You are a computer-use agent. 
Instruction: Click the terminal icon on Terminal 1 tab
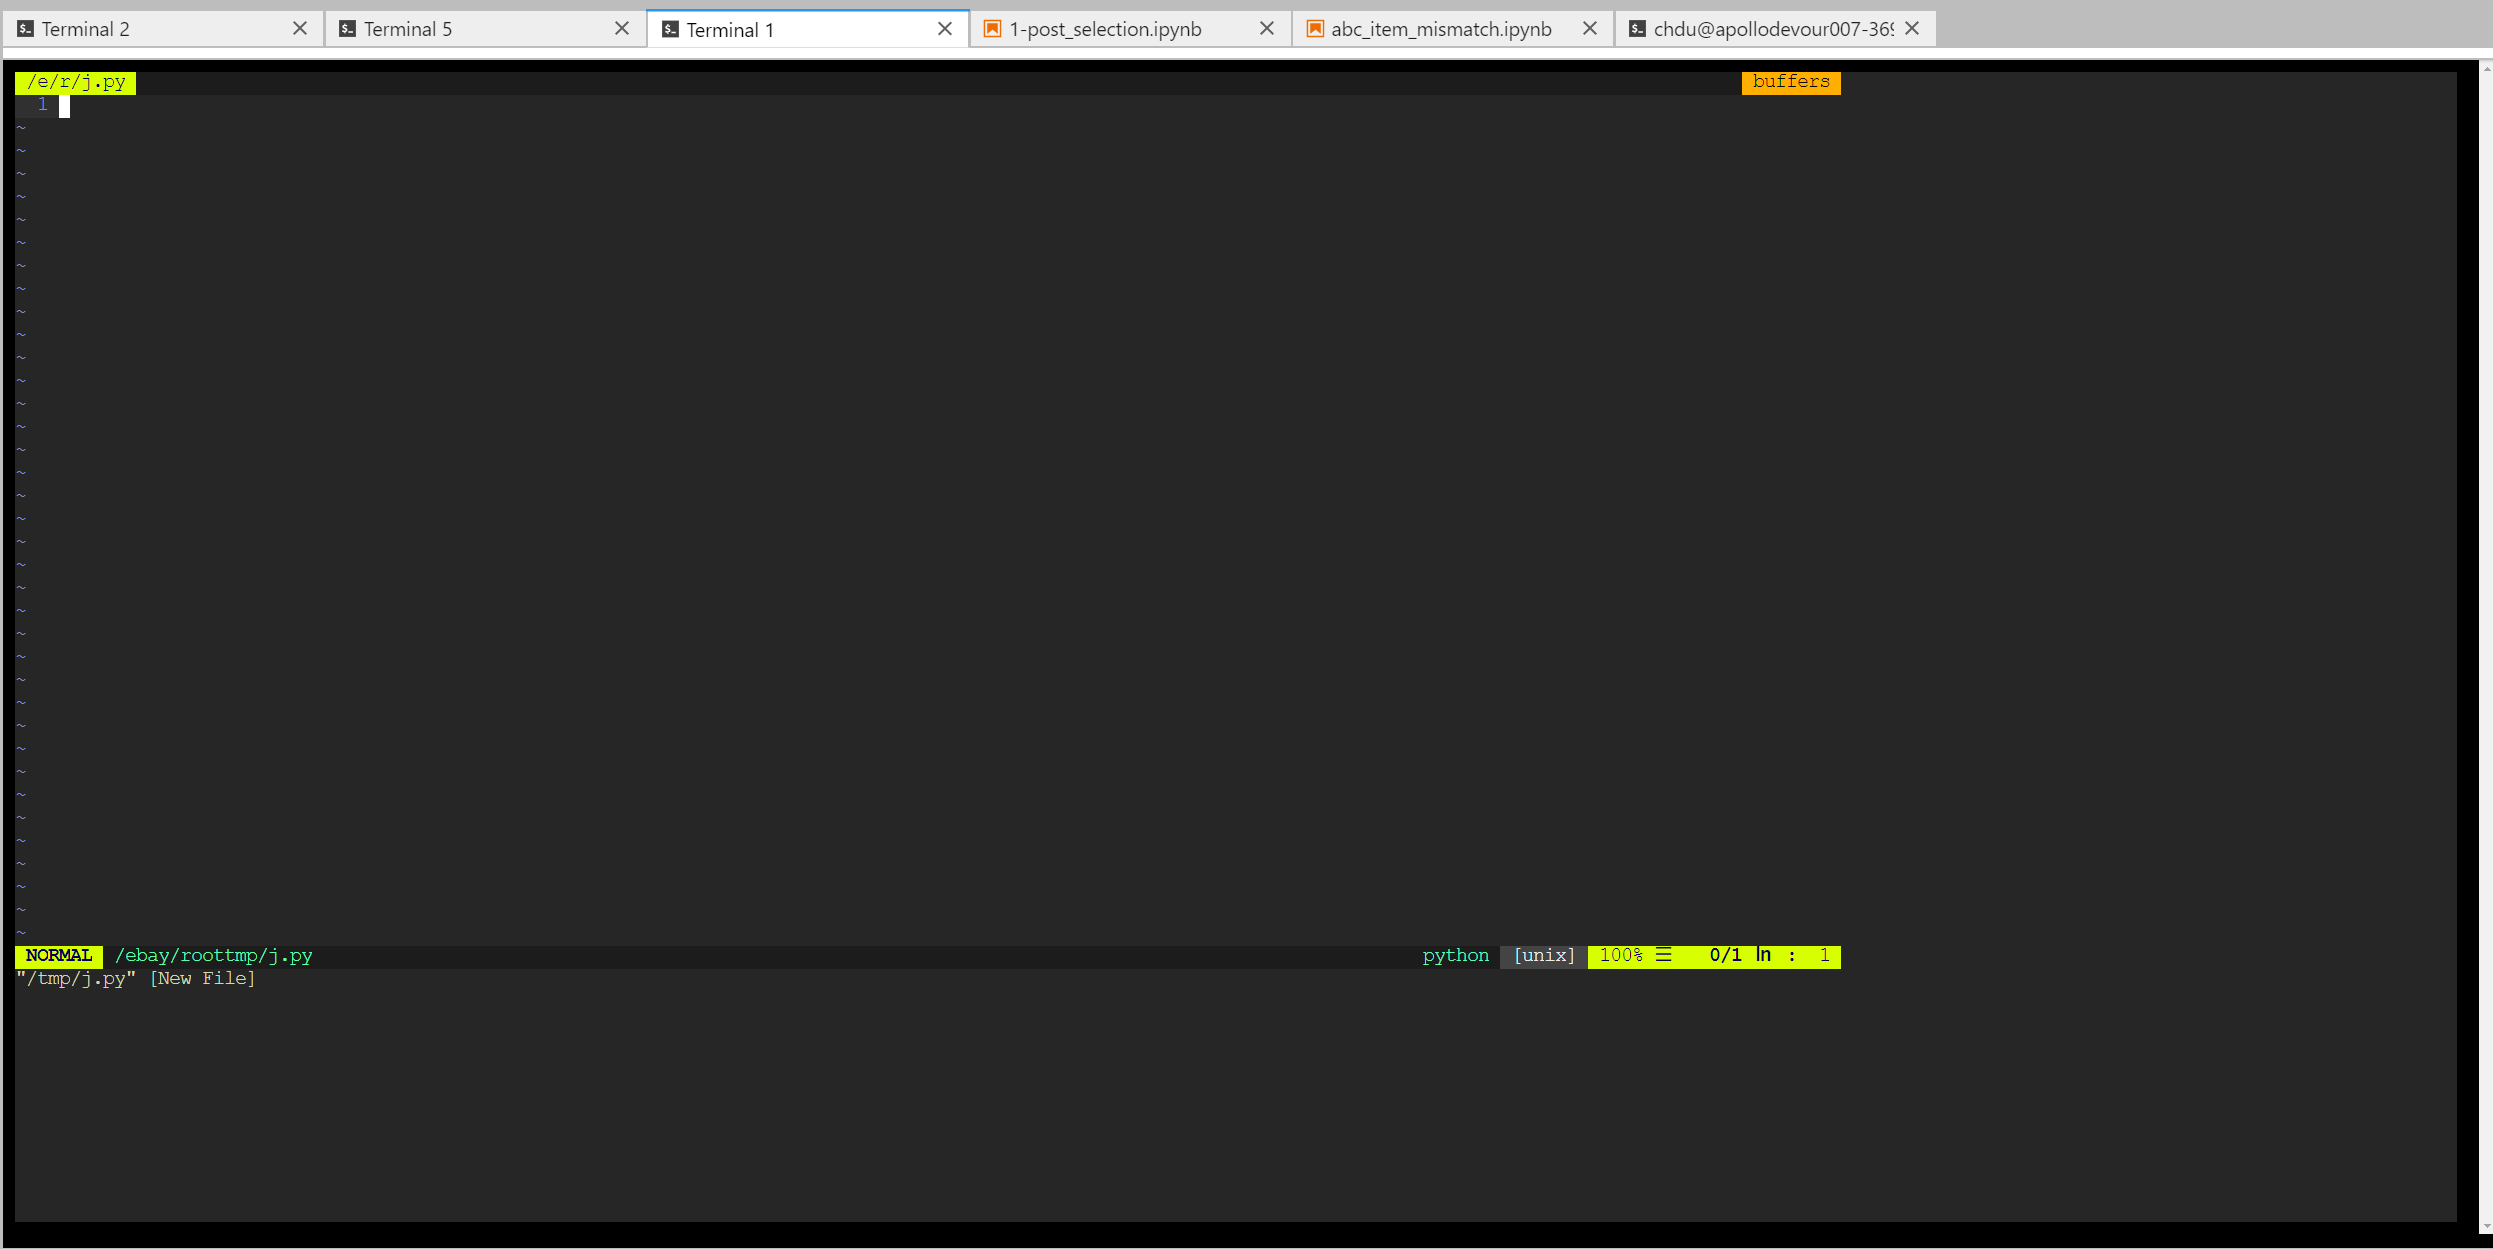tap(668, 28)
